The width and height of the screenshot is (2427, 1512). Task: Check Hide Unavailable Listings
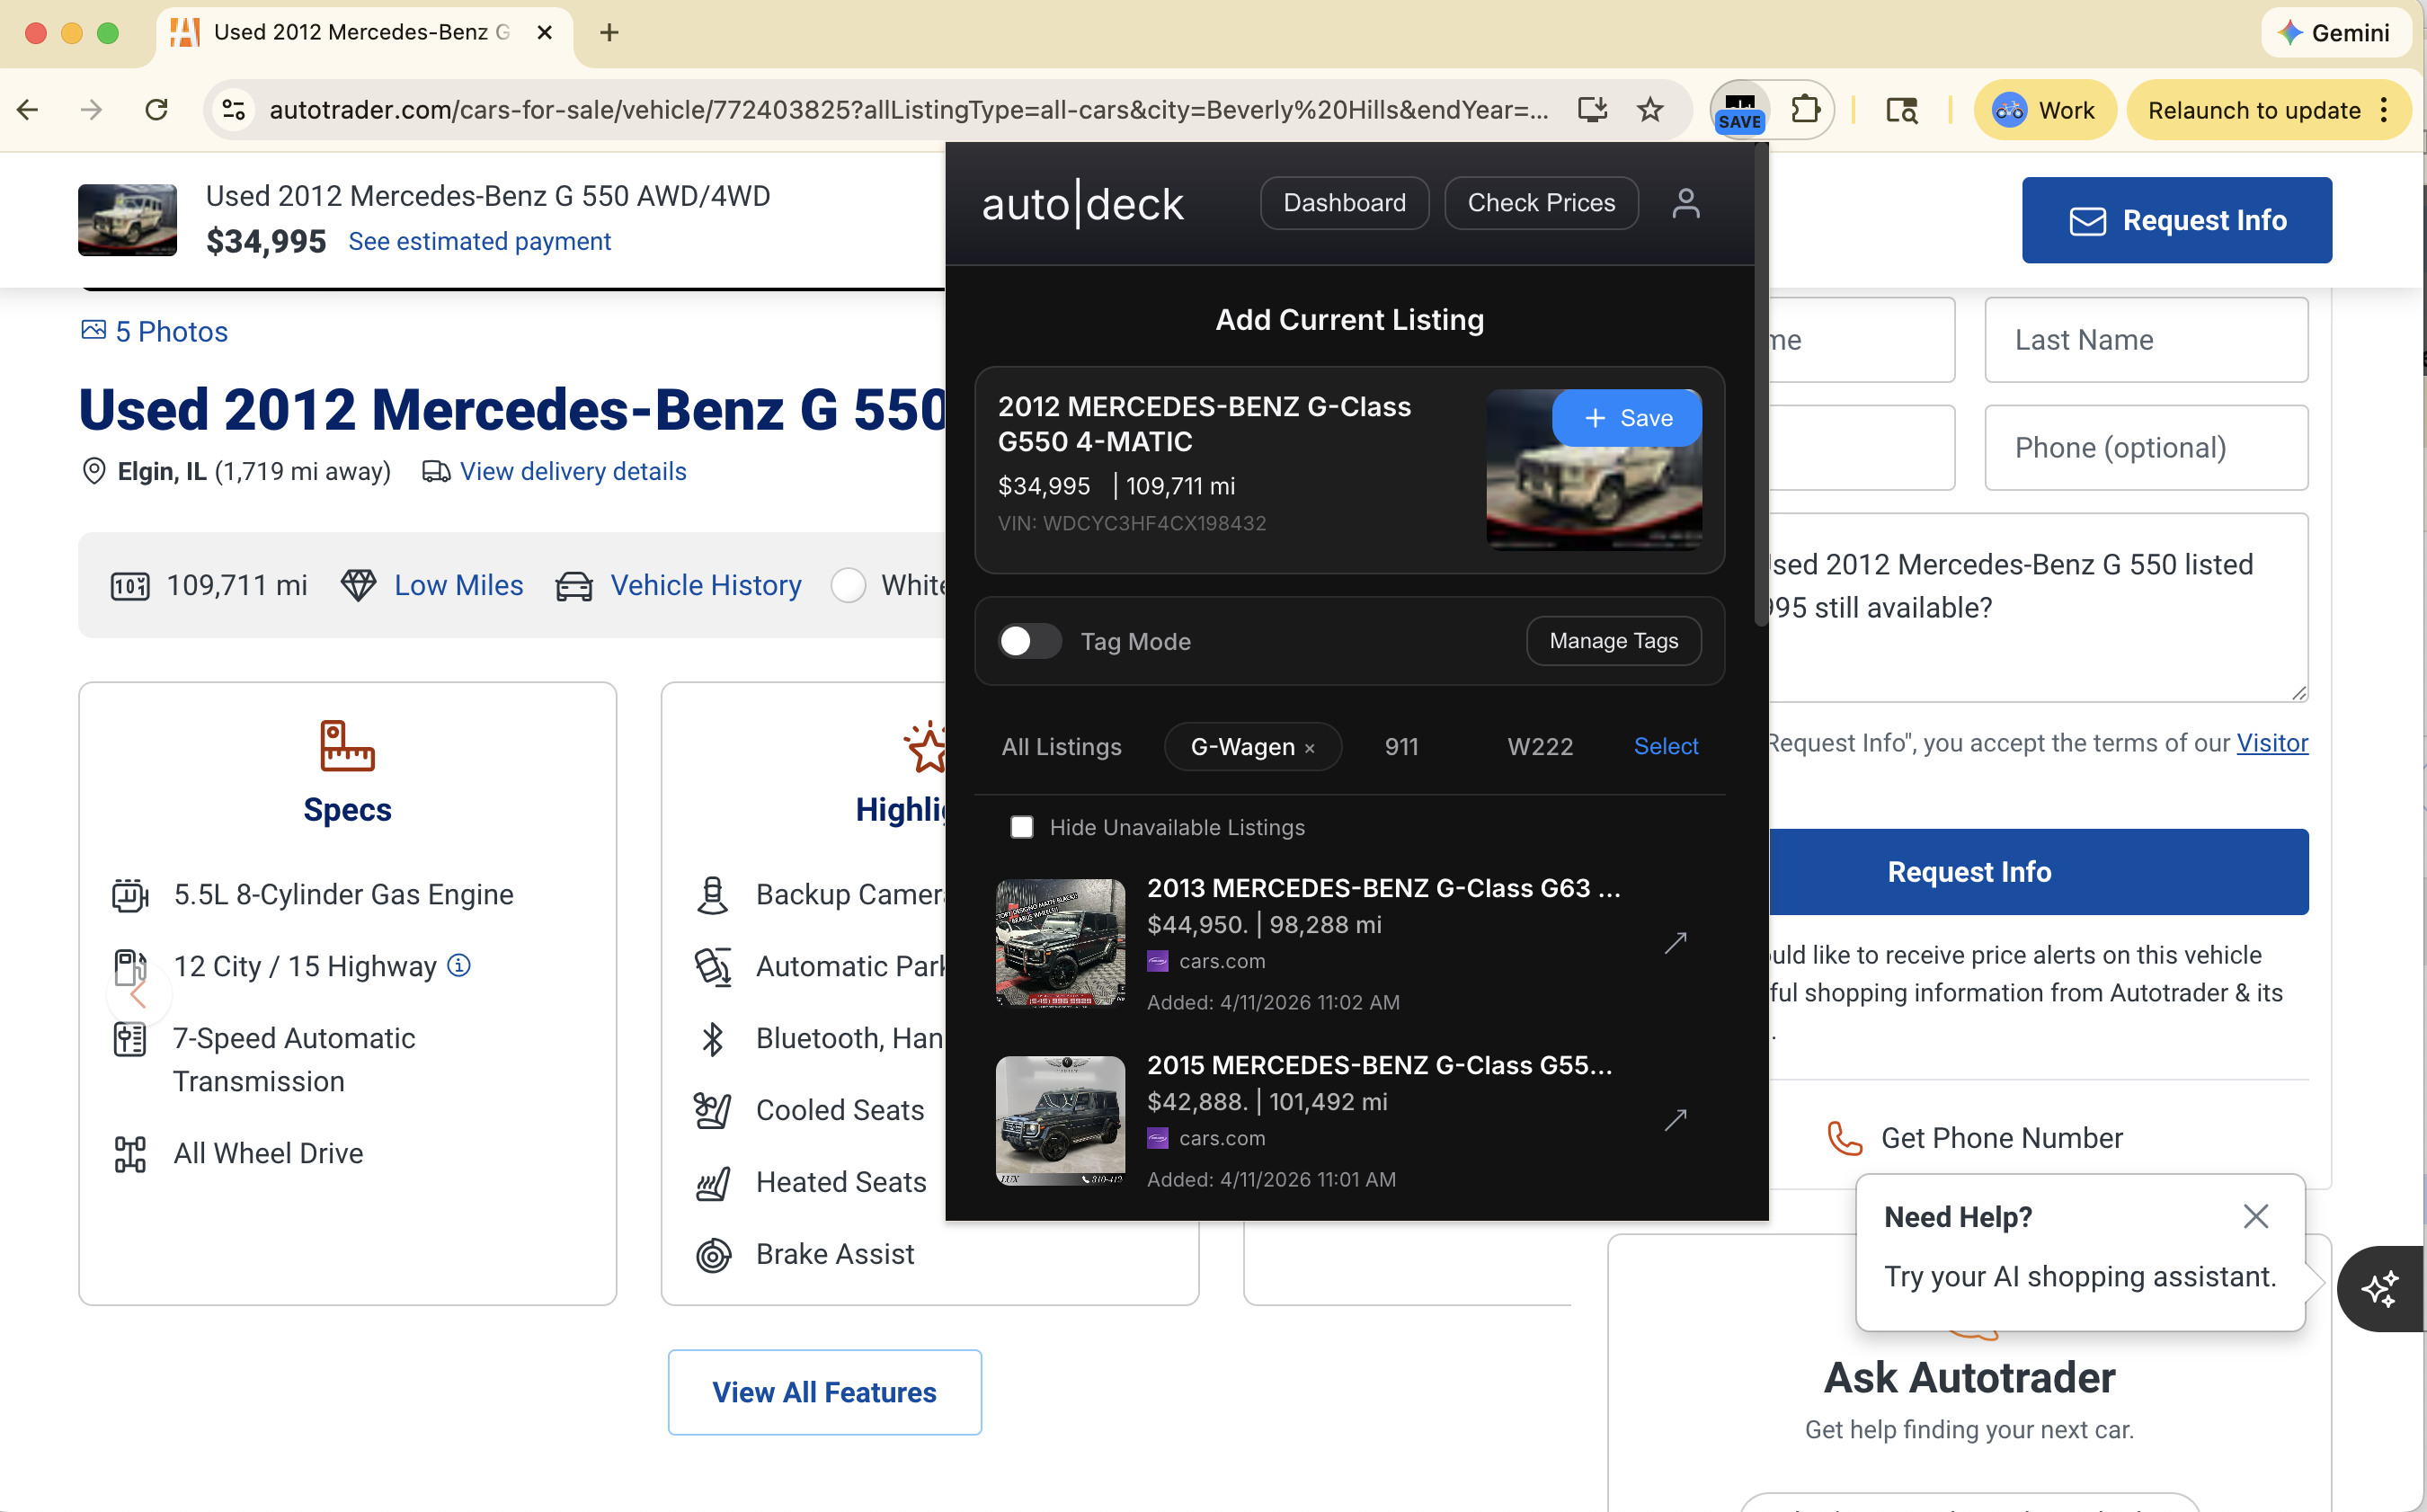[1022, 827]
